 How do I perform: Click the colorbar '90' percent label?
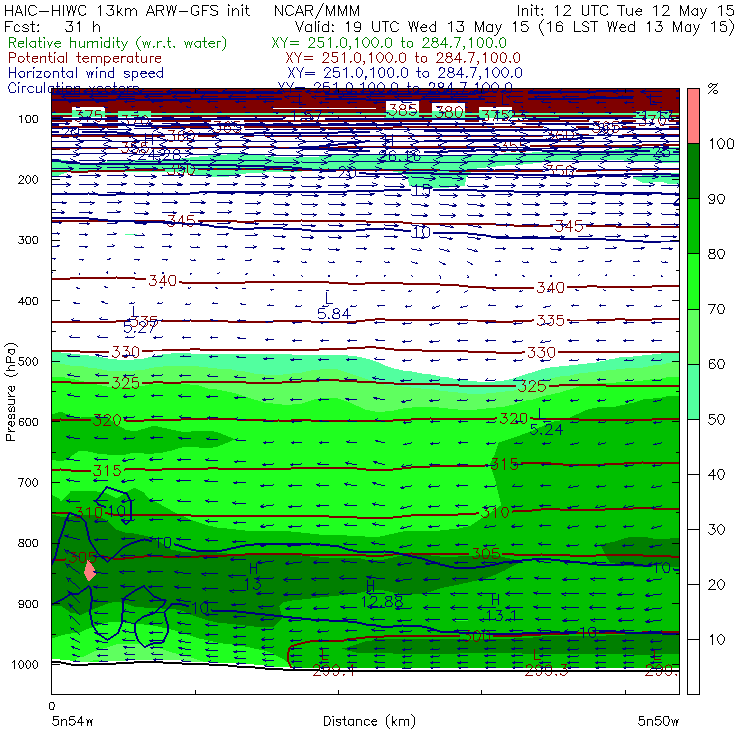[x=717, y=199]
